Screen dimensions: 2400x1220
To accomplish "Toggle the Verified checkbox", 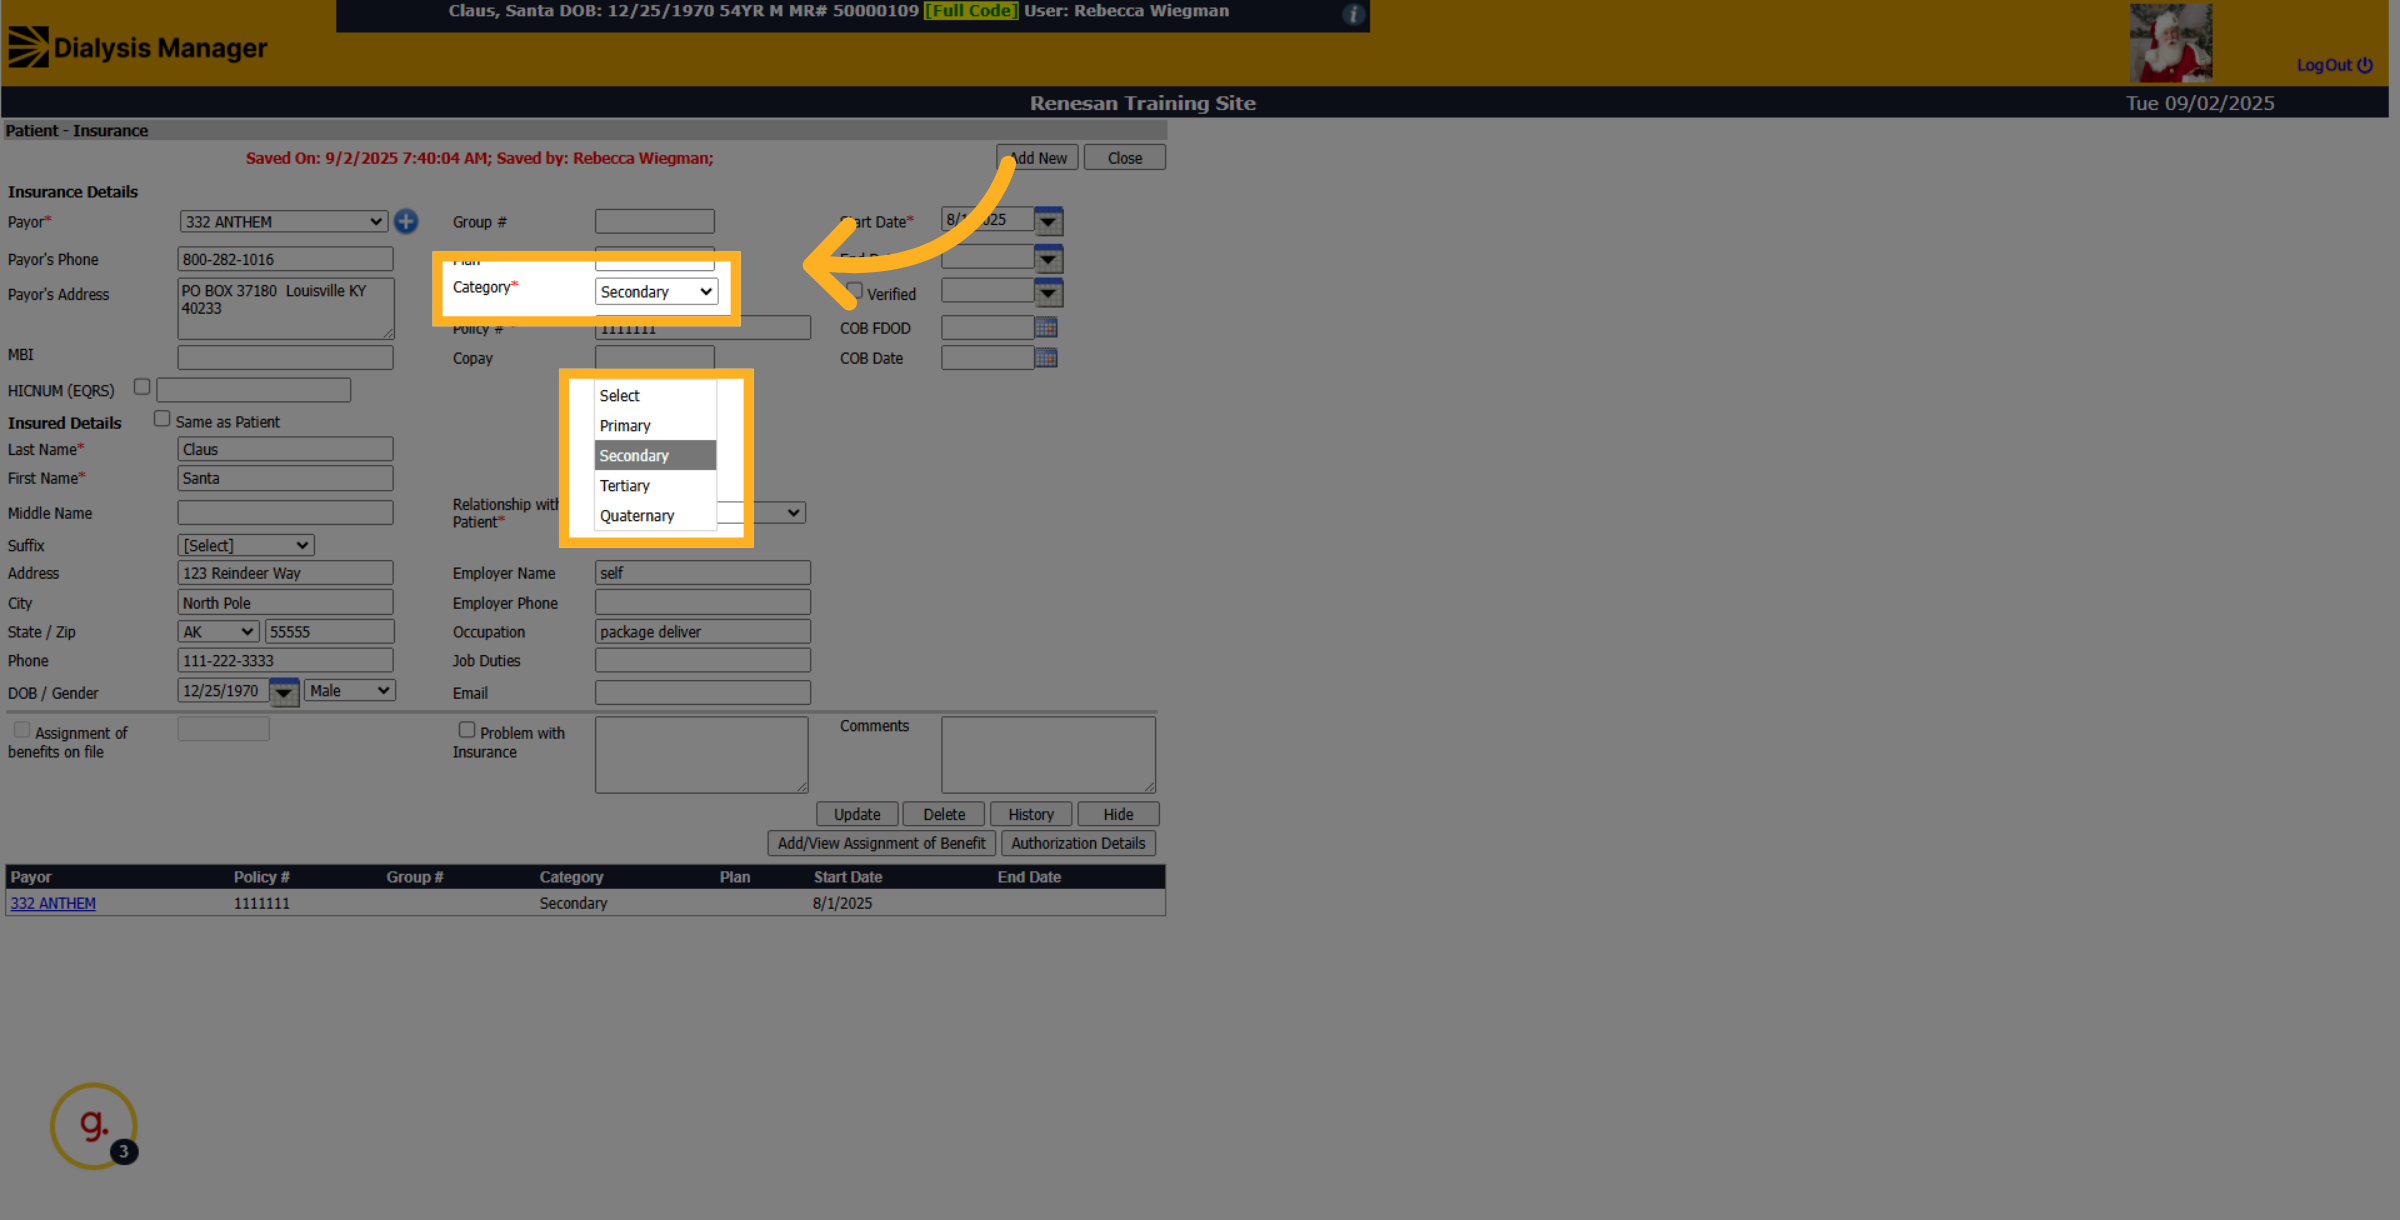I will (x=855, y=291).
